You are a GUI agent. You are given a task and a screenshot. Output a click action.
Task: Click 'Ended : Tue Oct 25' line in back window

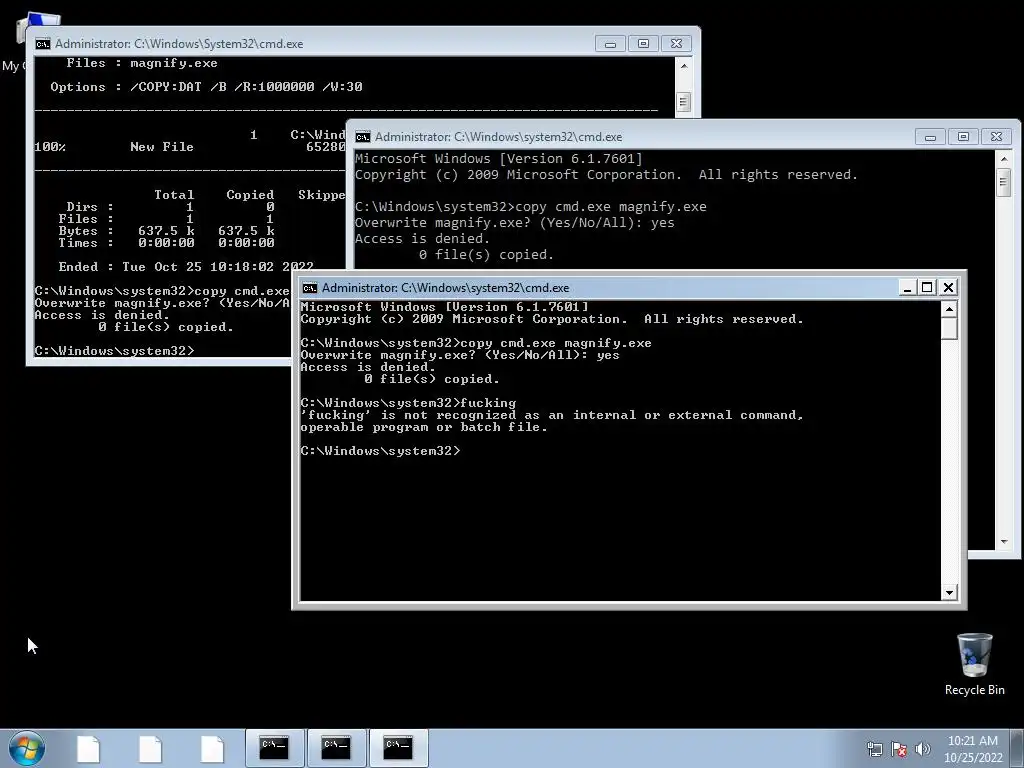pyautogui.click(x=186, y=266)
